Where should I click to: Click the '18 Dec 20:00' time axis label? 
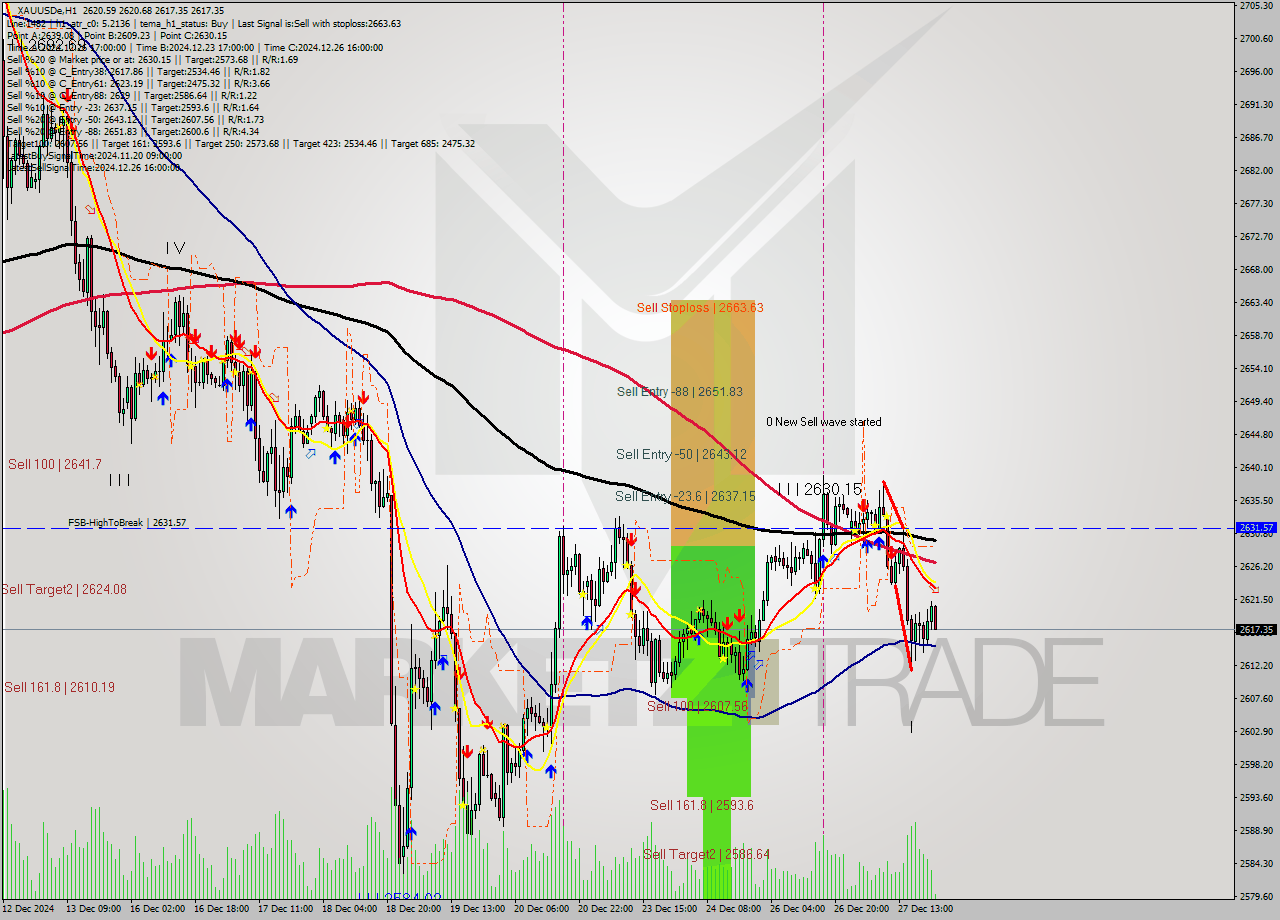[413, 909]
